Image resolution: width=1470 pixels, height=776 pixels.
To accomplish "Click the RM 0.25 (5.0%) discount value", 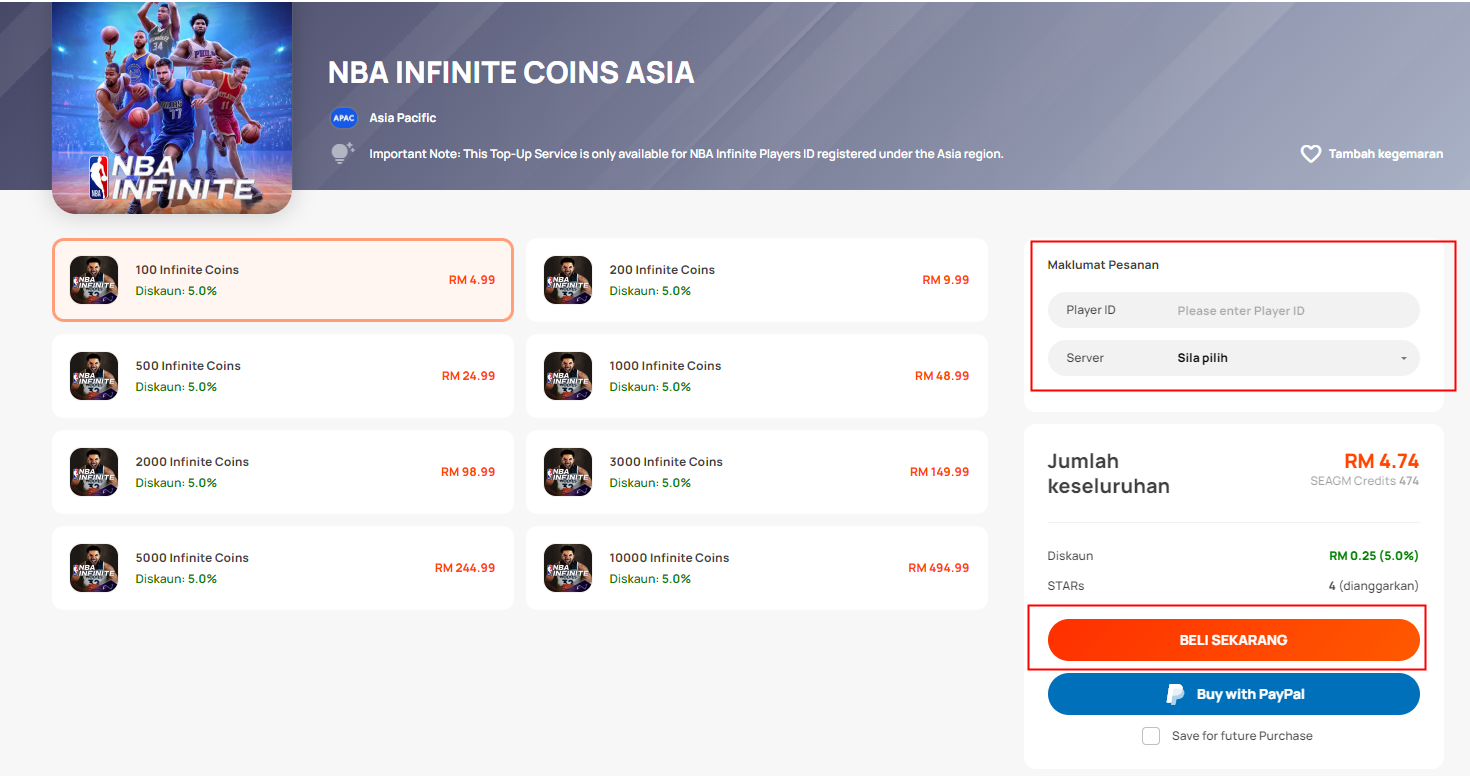I will (x=1374, y=556).
